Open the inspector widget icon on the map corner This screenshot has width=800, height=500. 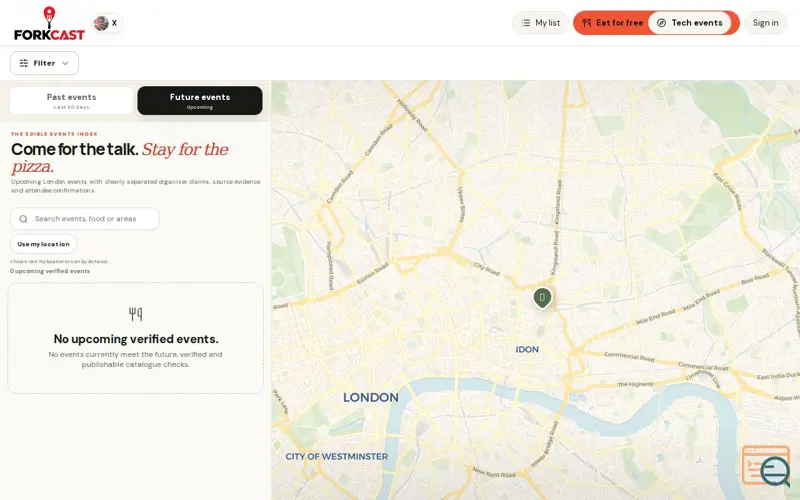point(766,466)
